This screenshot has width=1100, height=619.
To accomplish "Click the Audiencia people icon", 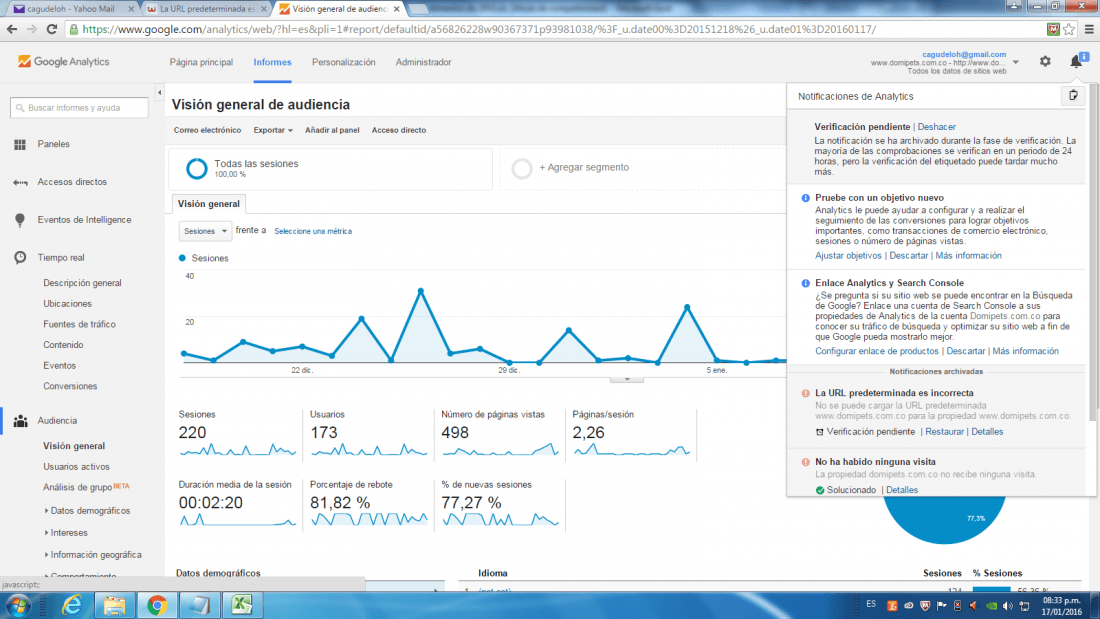I will click(20, 420).
